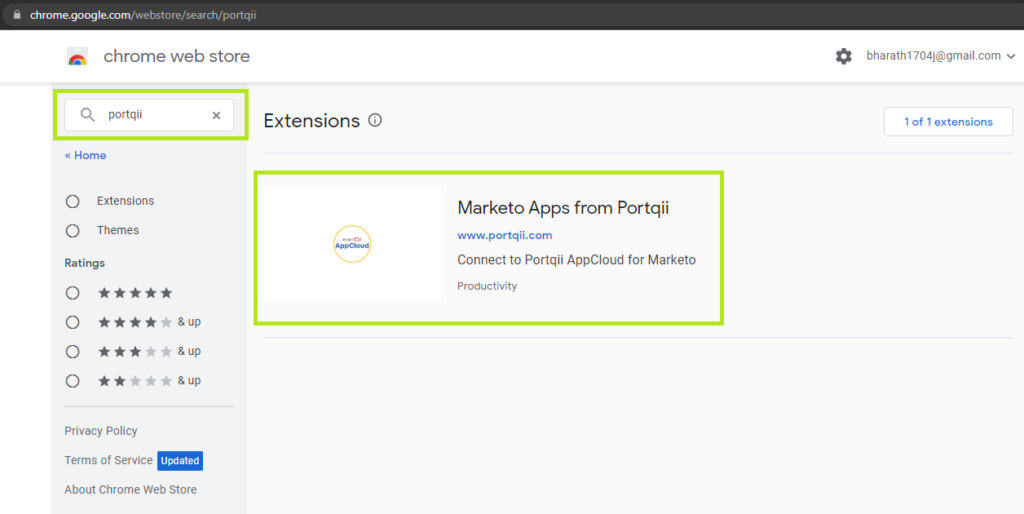Select the two stars & up filter
This screenshot has width=1024, height=514.
72,381
